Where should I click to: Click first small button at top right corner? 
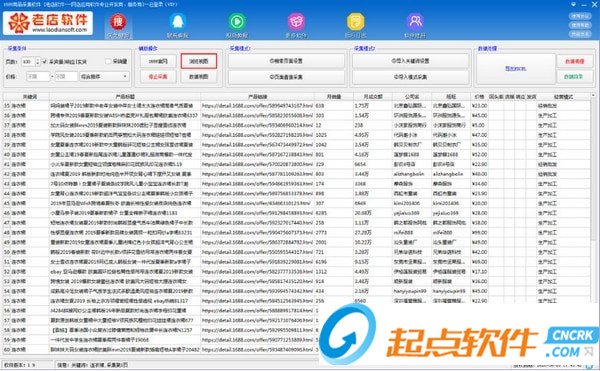coord(580,16)
